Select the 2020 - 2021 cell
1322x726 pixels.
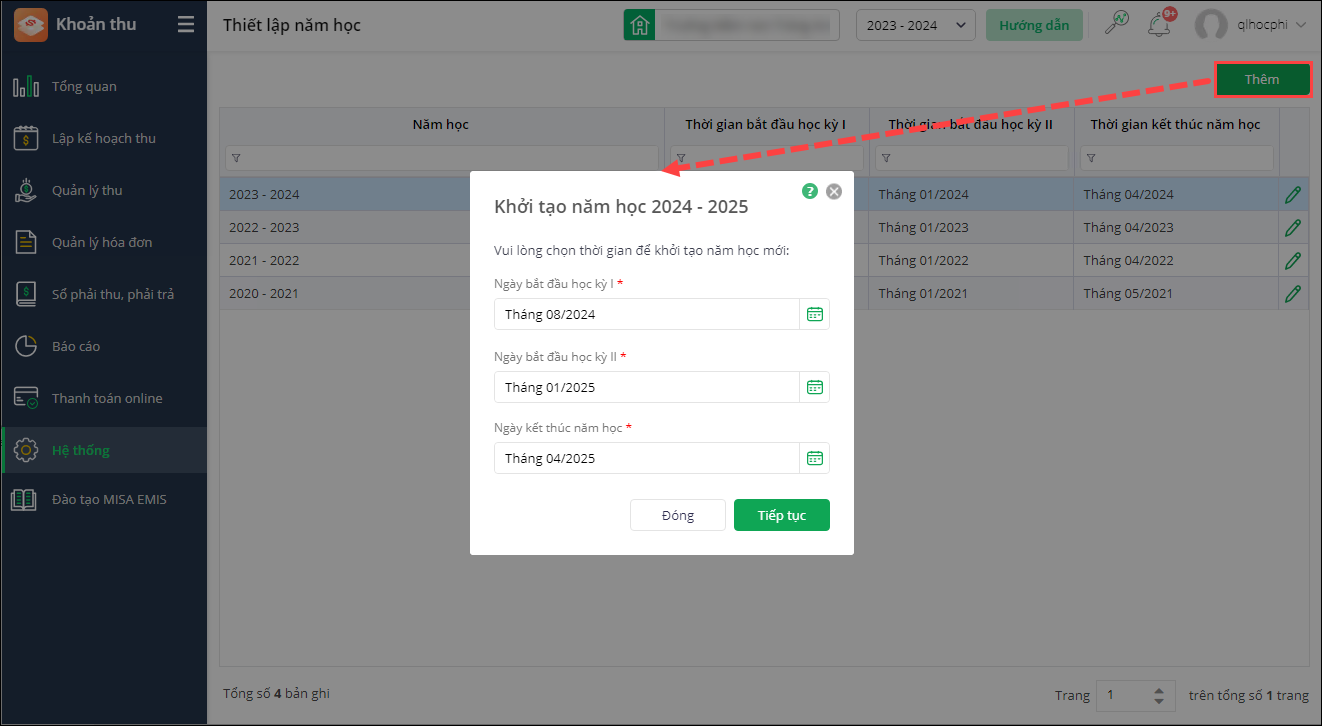(x=264, y=294)
